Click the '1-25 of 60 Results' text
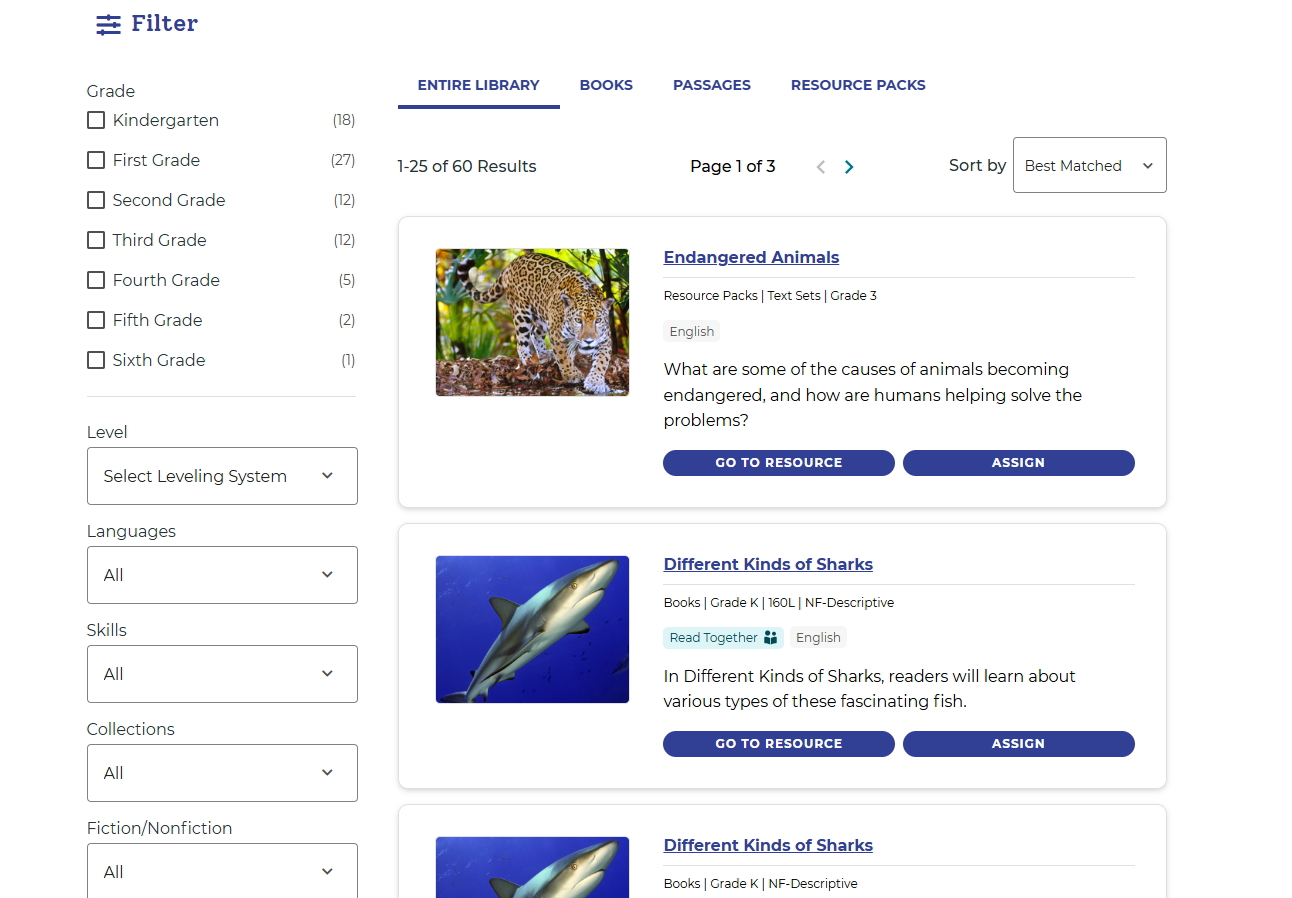 467,167
